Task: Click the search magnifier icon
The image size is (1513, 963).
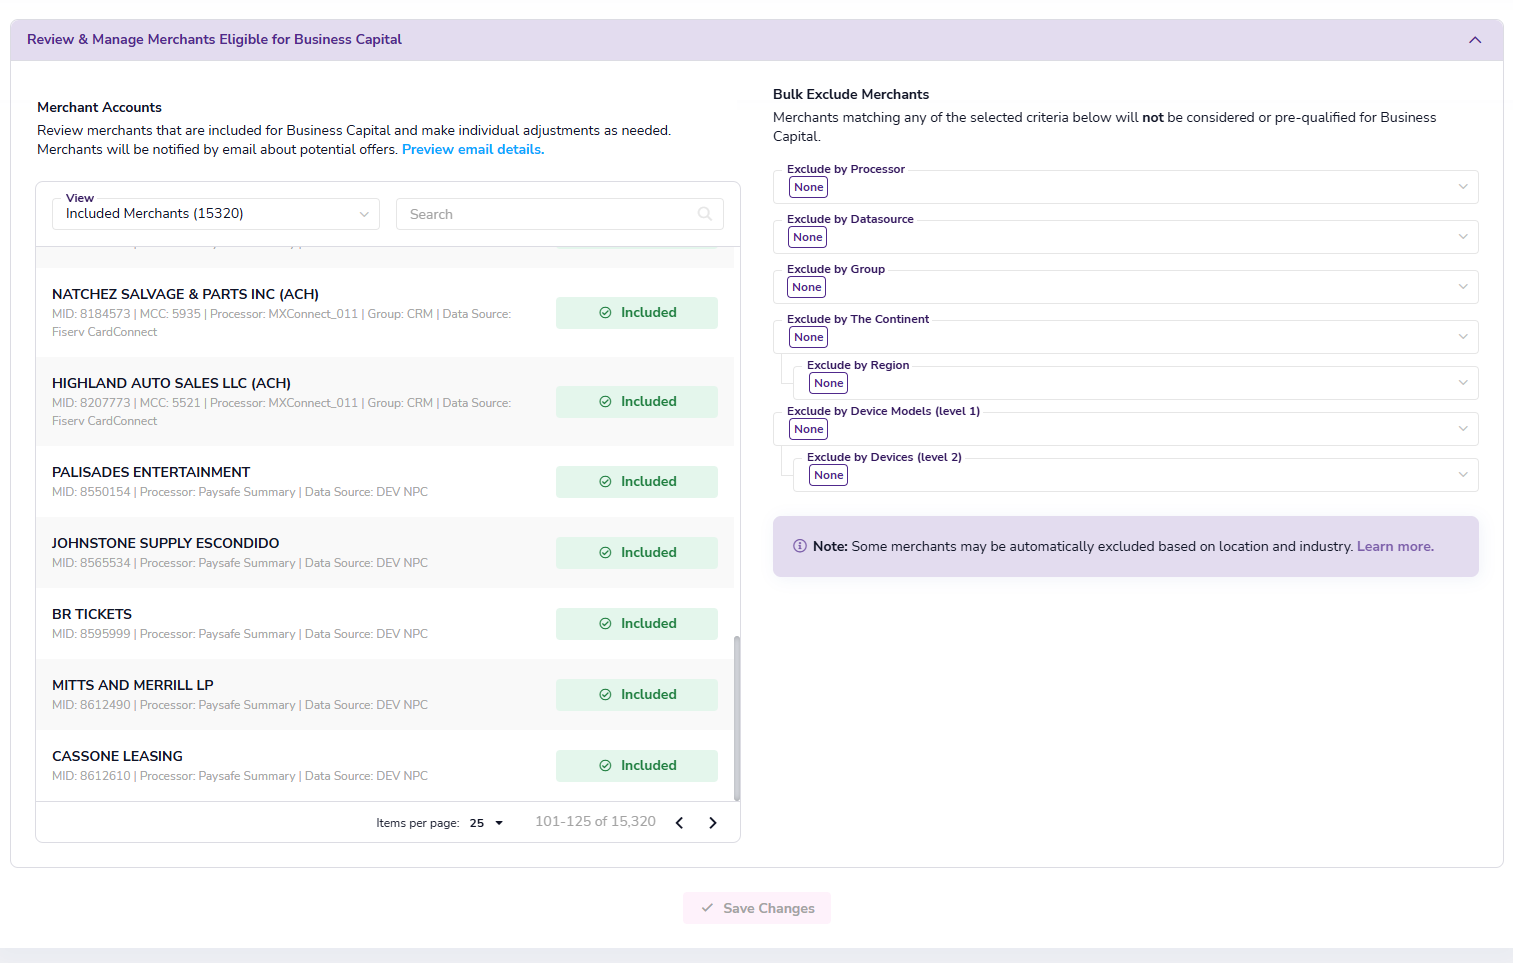Action: 705,214
